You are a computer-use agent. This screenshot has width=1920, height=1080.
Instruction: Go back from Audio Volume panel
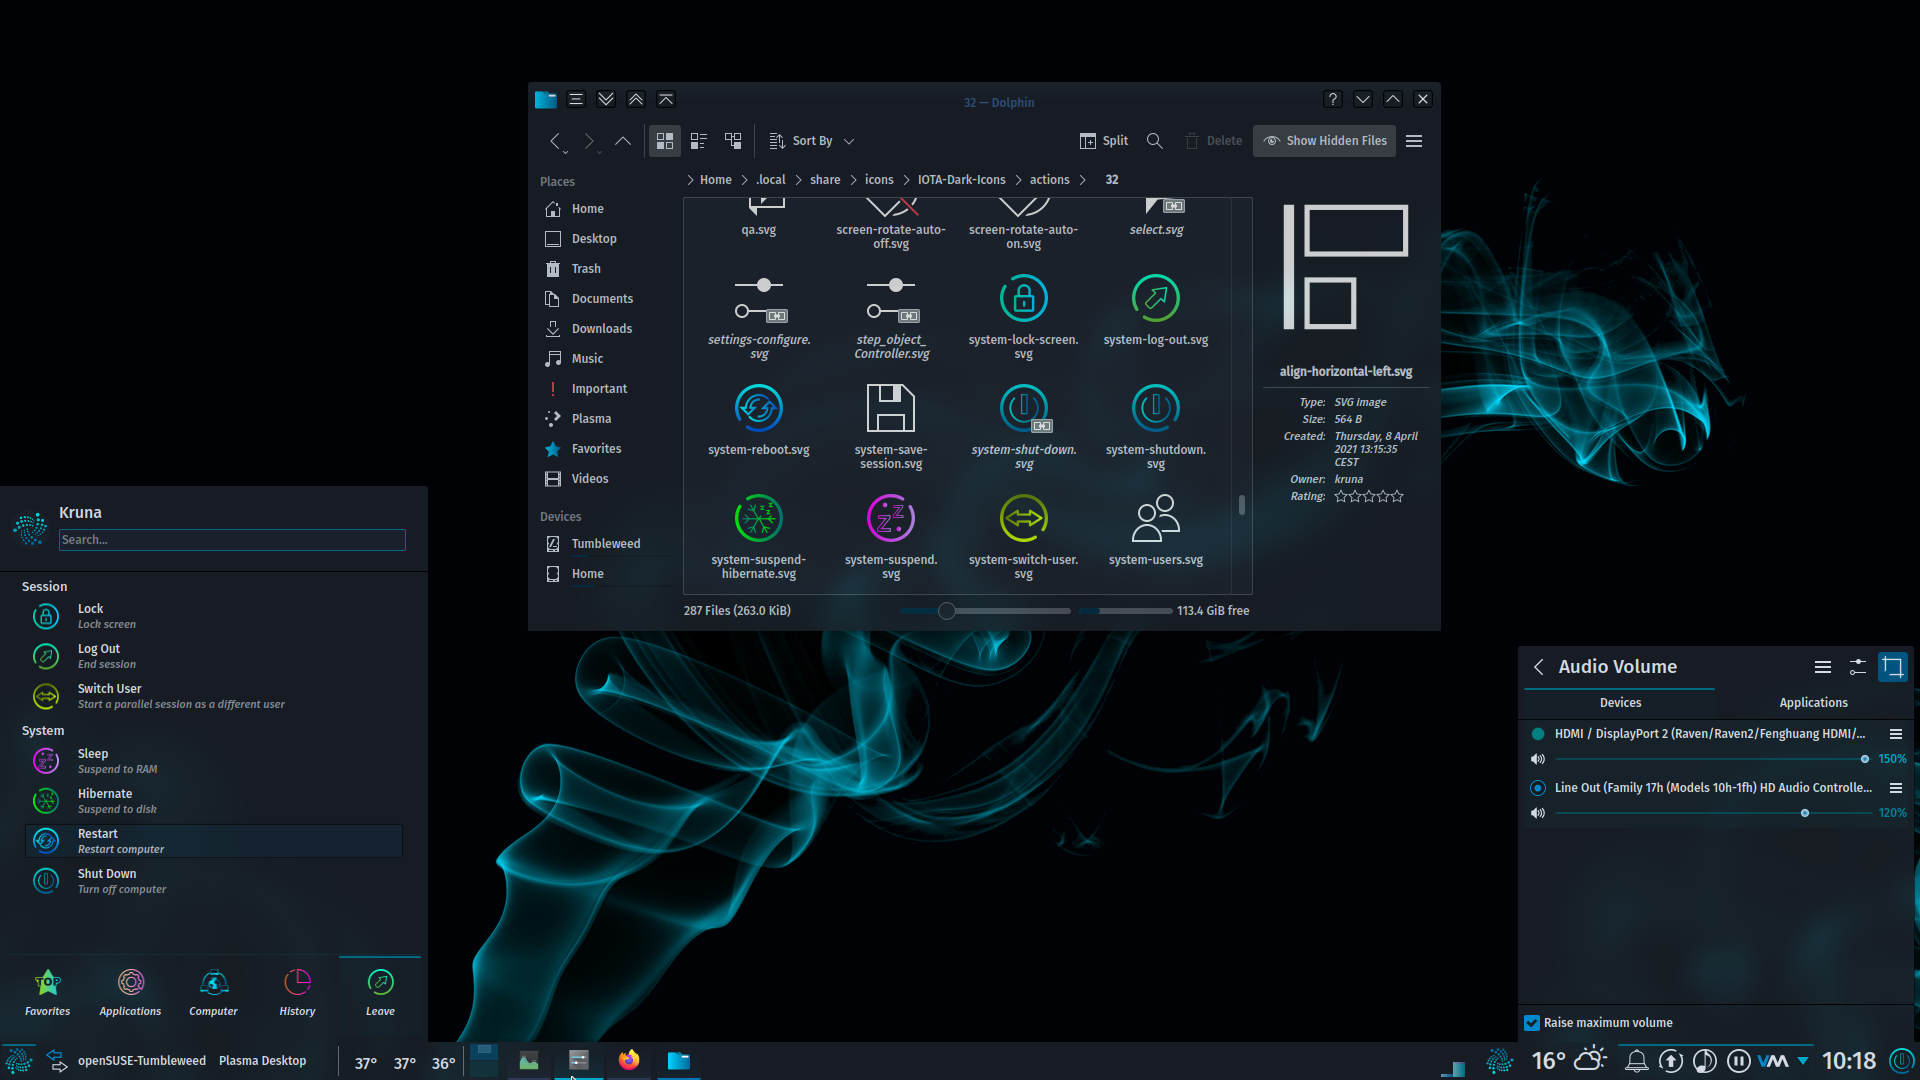coord(1539,667)
